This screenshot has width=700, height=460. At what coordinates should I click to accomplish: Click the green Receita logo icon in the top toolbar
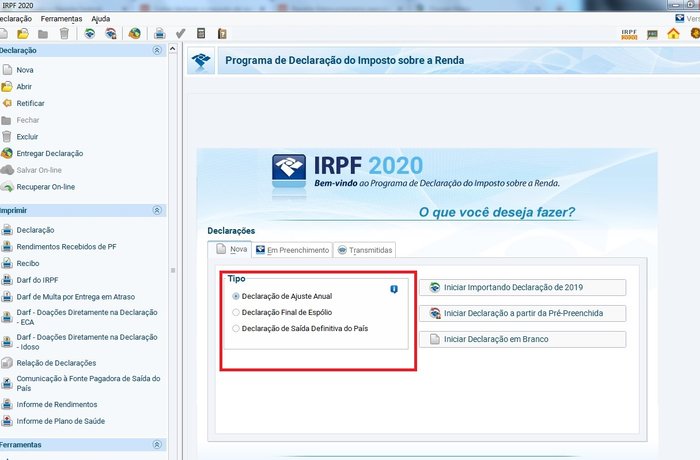[x=90, y=33]
